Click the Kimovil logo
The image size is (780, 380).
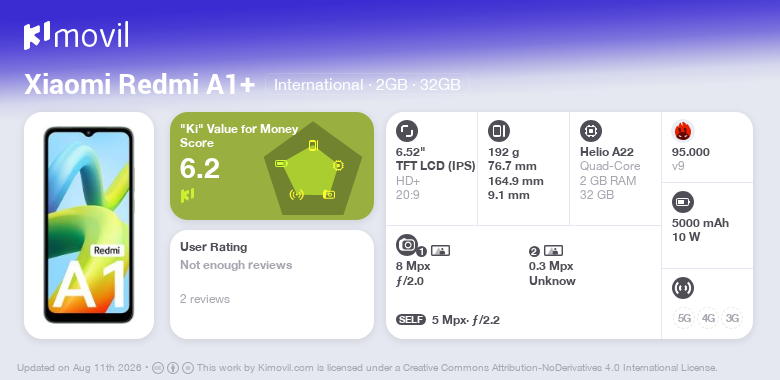point(76,35)
